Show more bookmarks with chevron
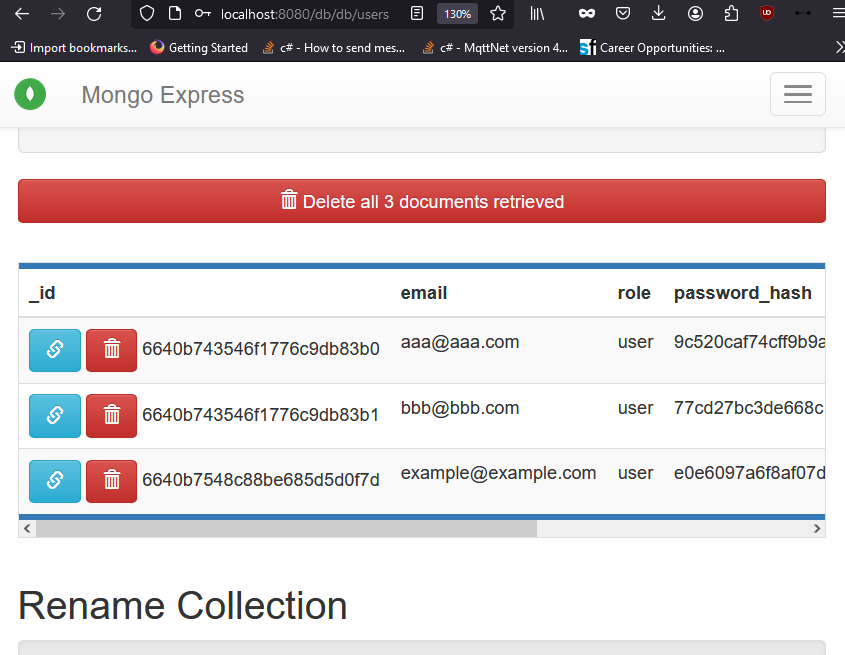 (840, 47)
